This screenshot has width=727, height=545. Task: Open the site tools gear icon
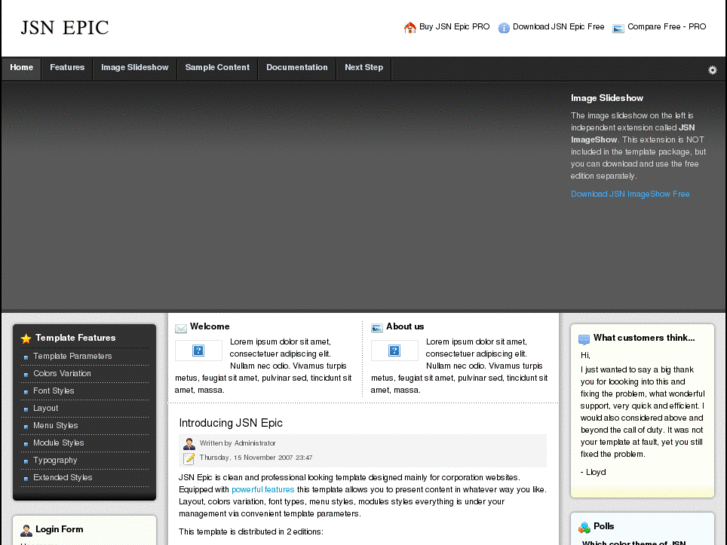coord(712,70)
